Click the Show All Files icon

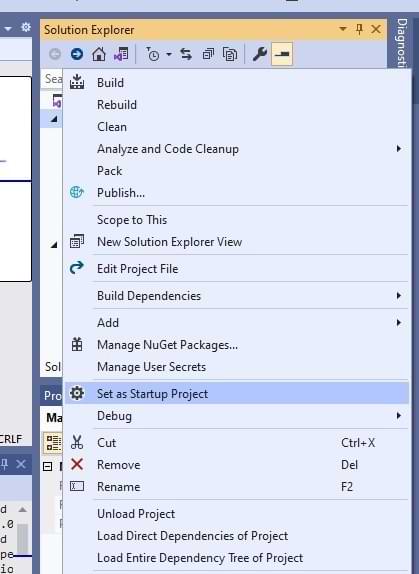click(230, 54)
